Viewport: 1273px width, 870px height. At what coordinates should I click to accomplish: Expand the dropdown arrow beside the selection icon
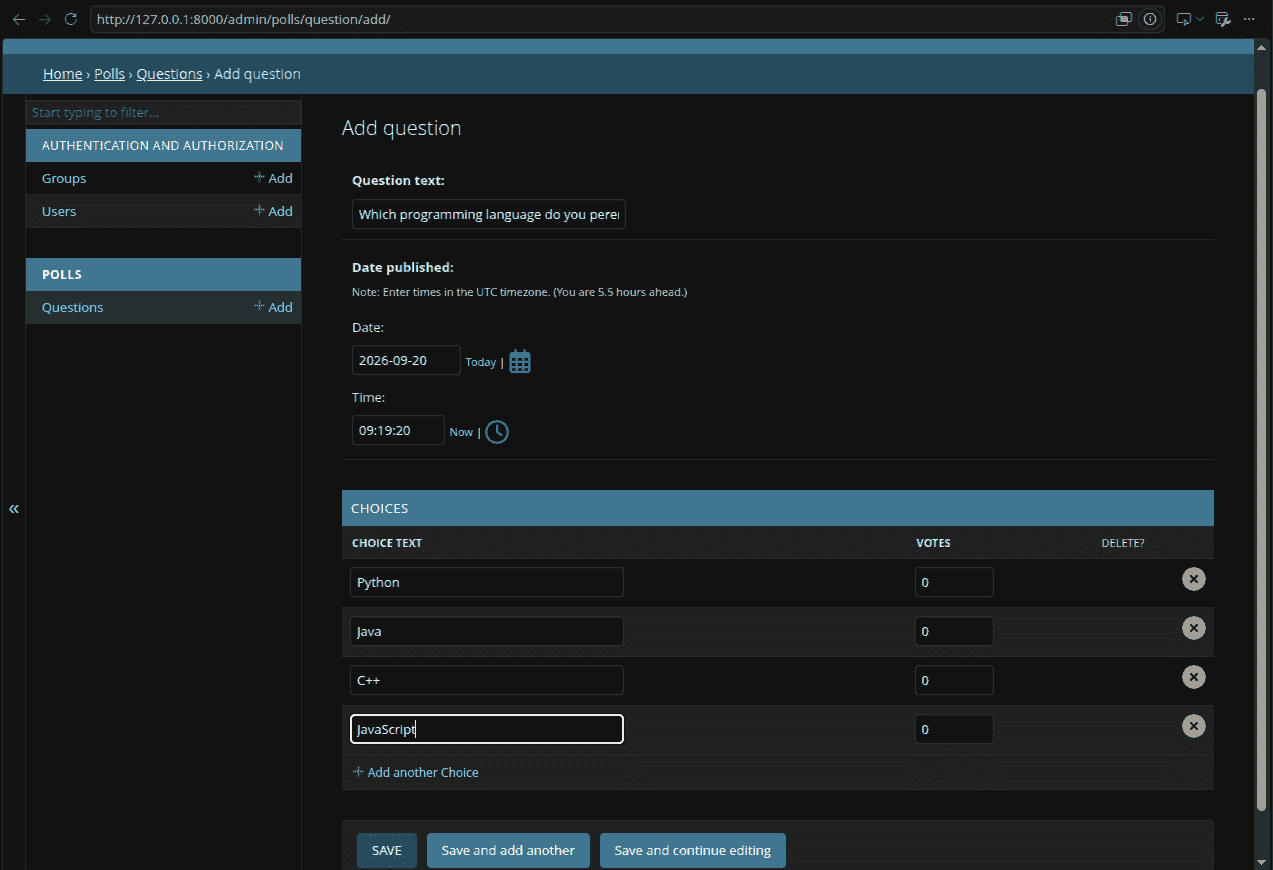(1200, 19)
